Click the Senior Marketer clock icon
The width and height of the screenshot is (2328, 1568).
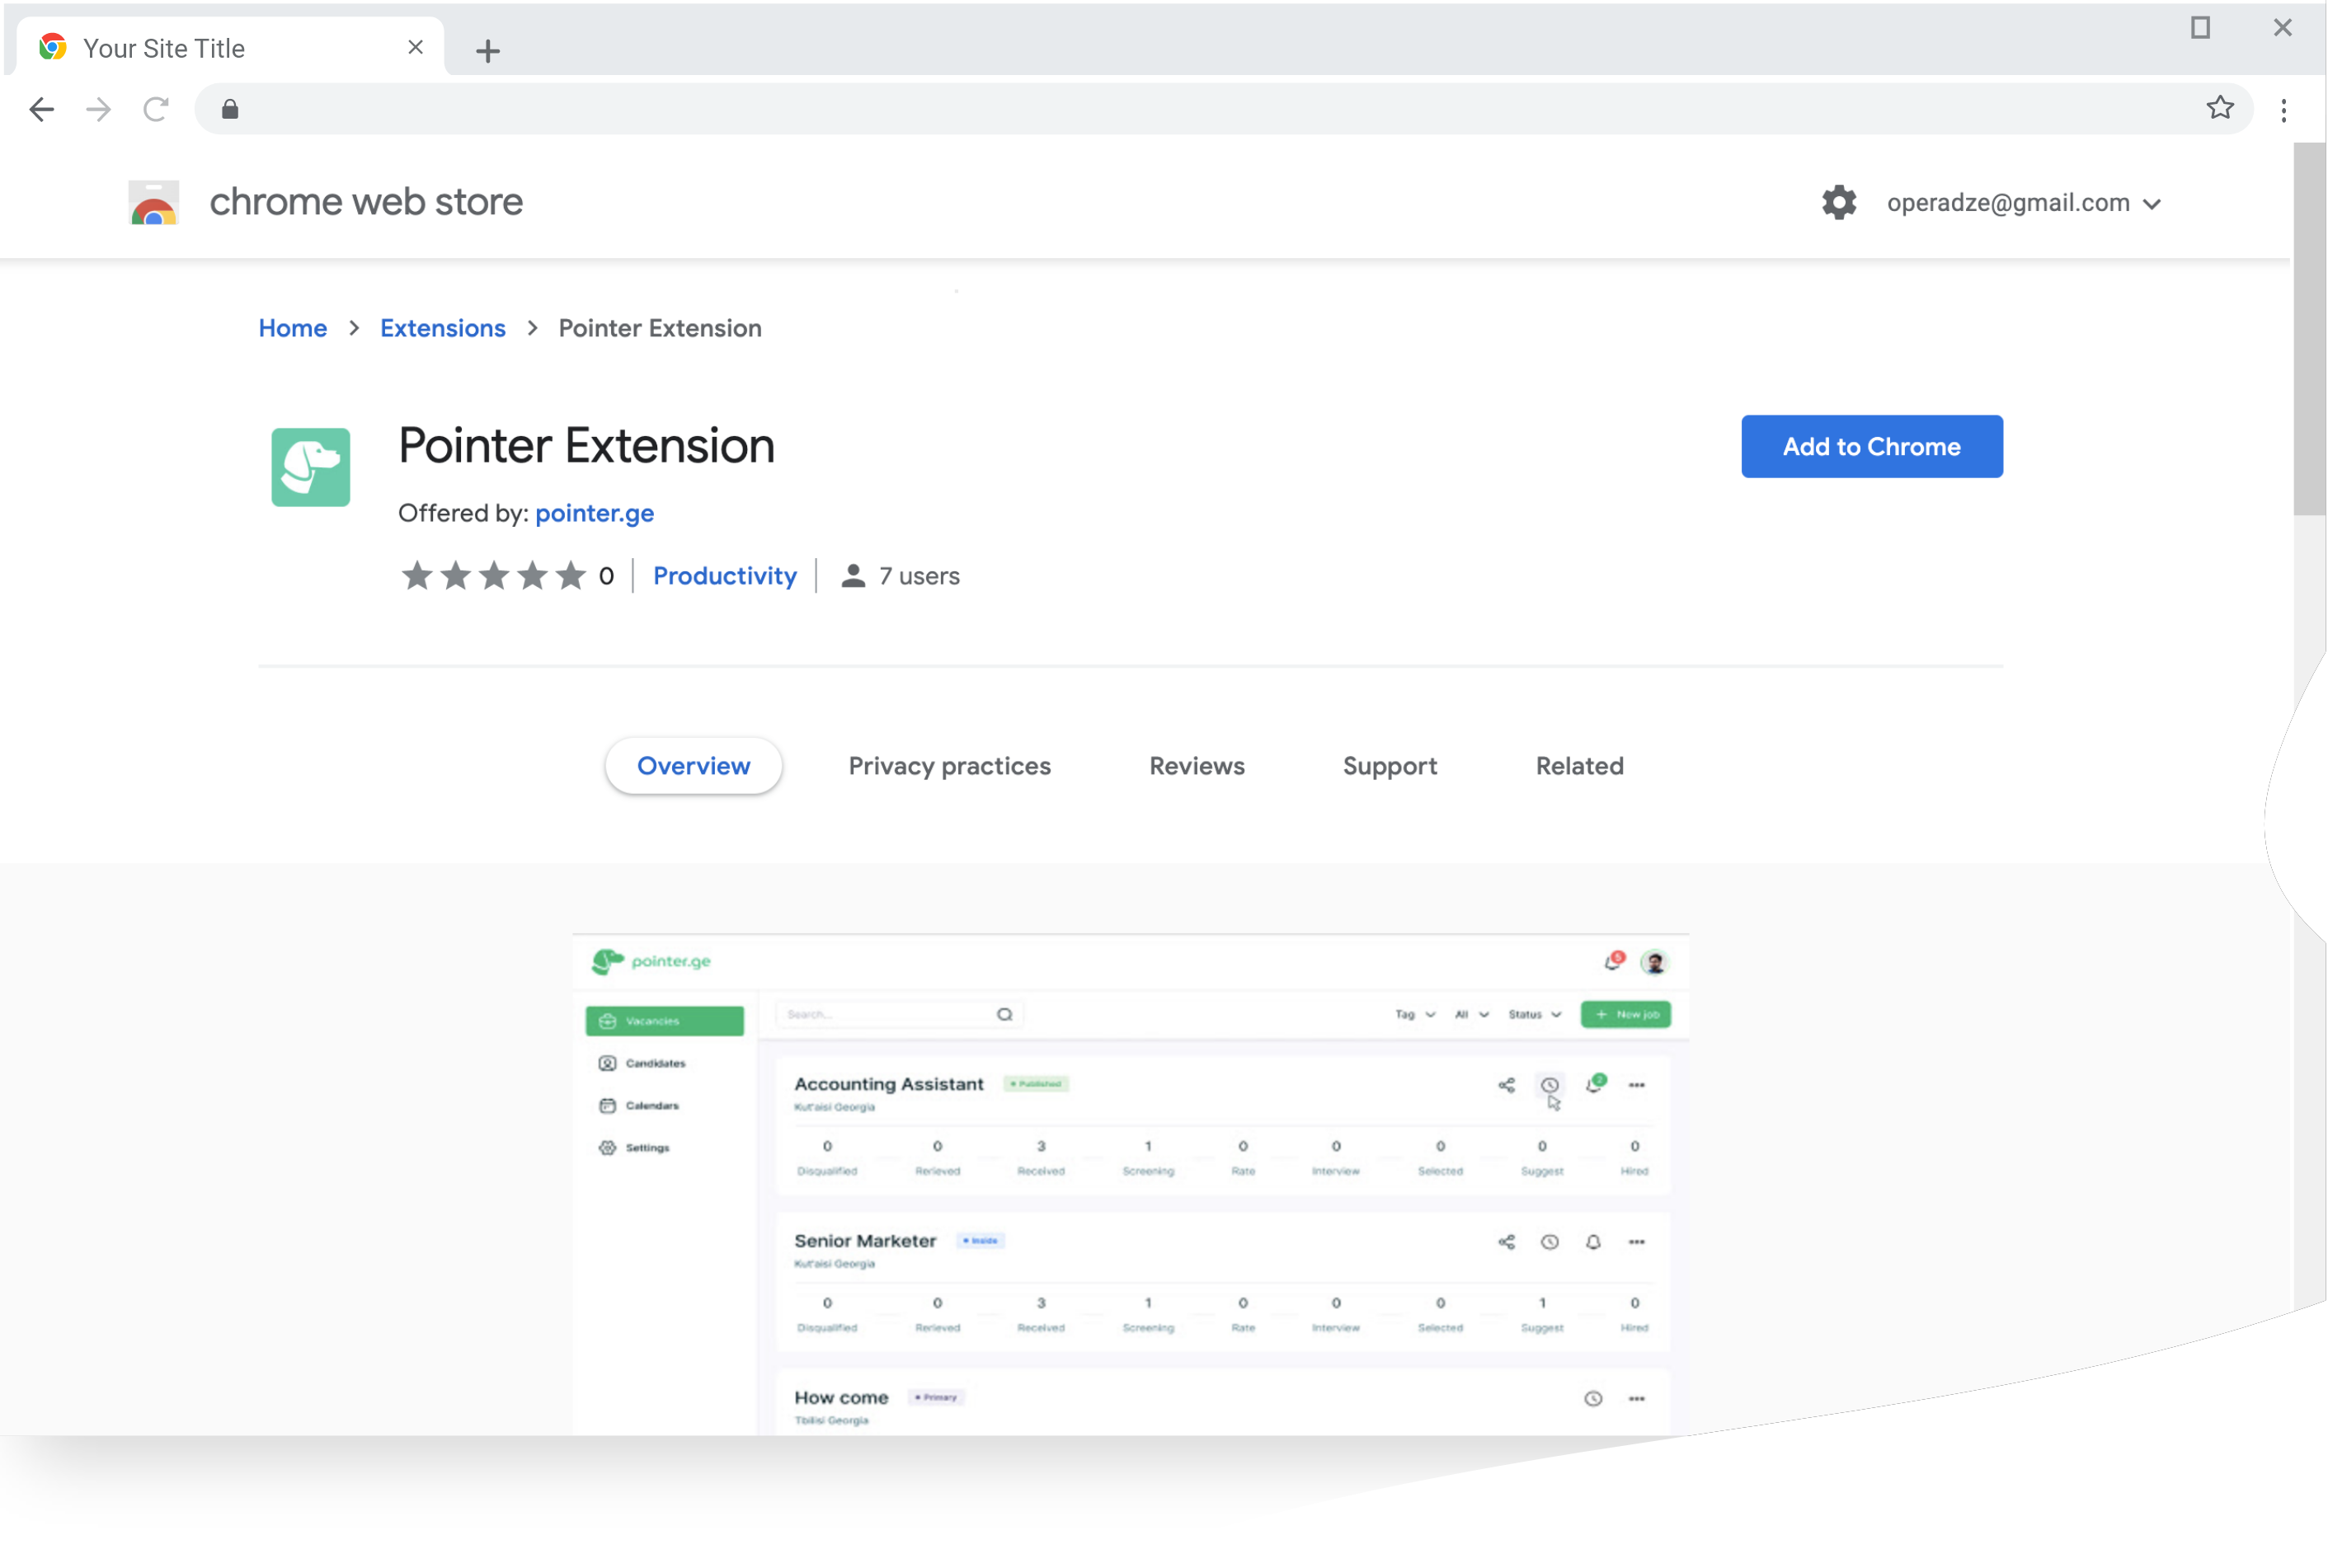point(1550,1242)
